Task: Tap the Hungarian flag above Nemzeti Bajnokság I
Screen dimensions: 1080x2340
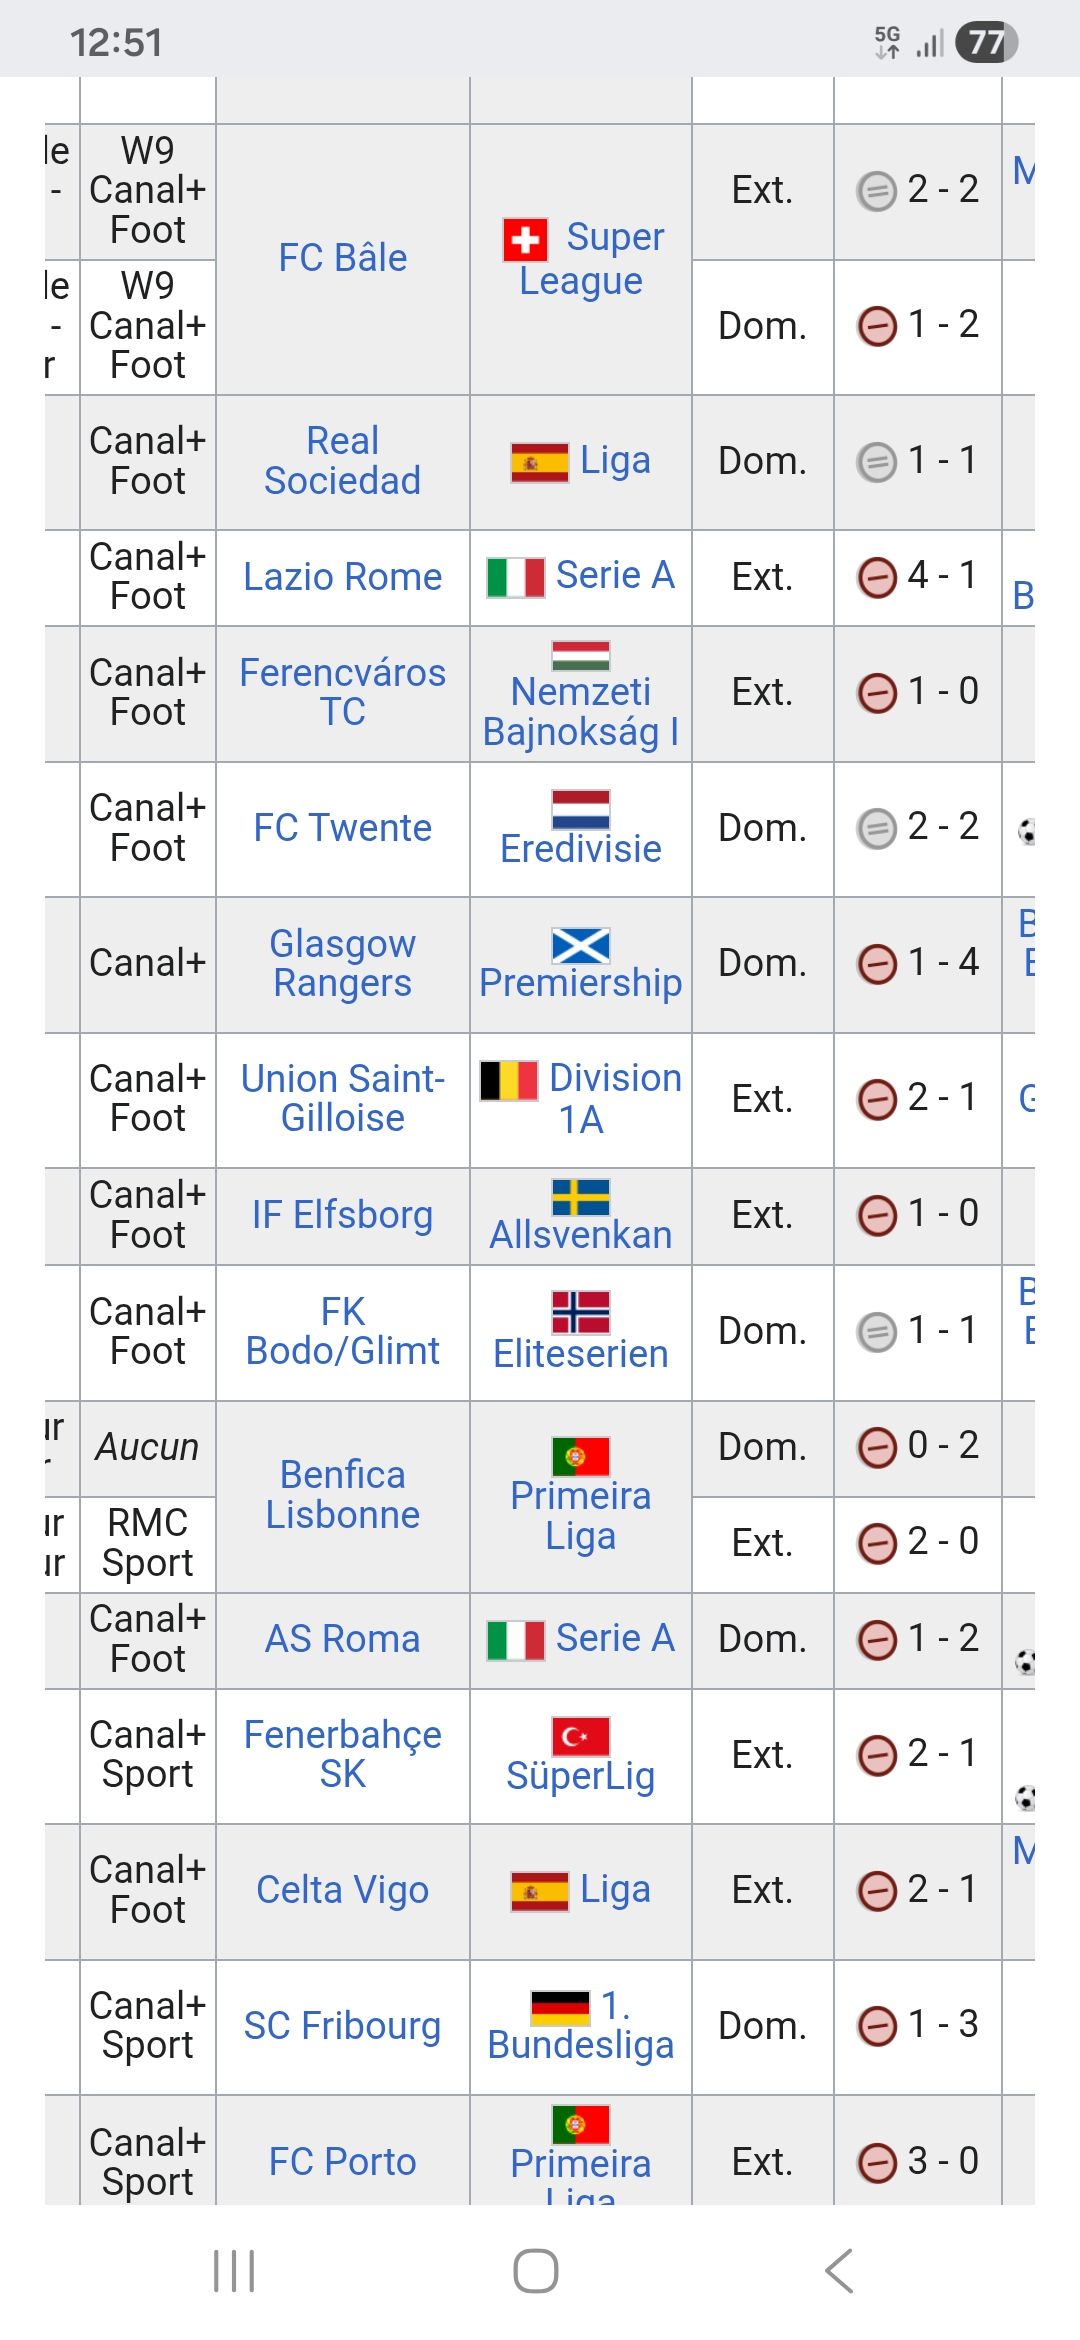Action: pyautogui.click(x=580, y=656)
